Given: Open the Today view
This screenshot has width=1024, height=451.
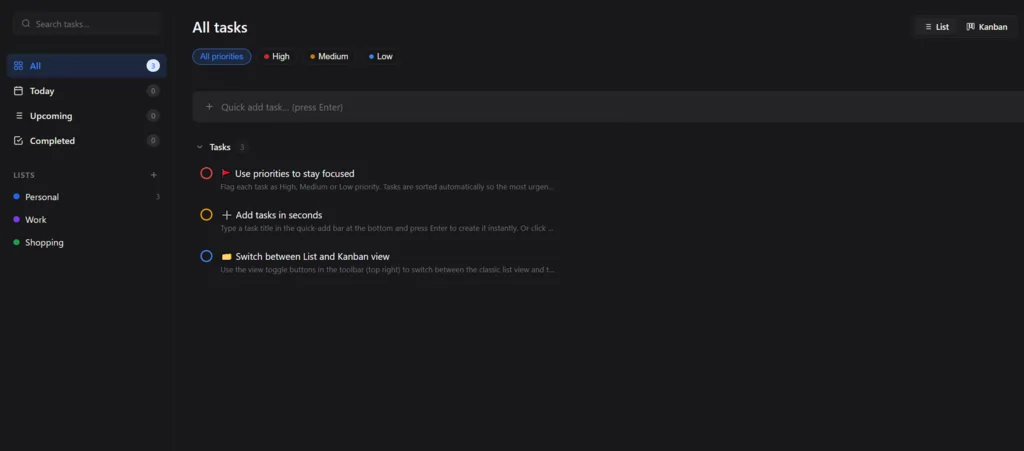Looking at the screenshot, I should [86, 91].
